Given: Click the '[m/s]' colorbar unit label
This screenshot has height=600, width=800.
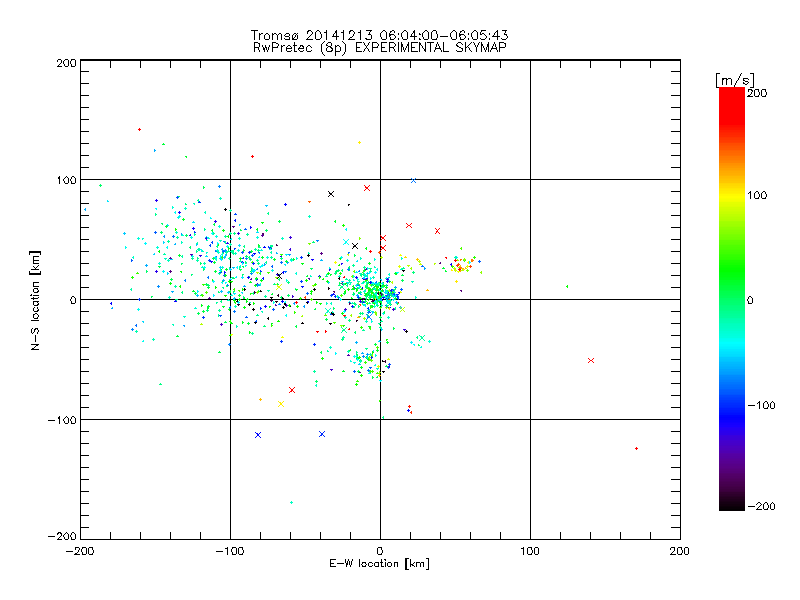Looking at the screenshot, I should (x=735, y=80).
